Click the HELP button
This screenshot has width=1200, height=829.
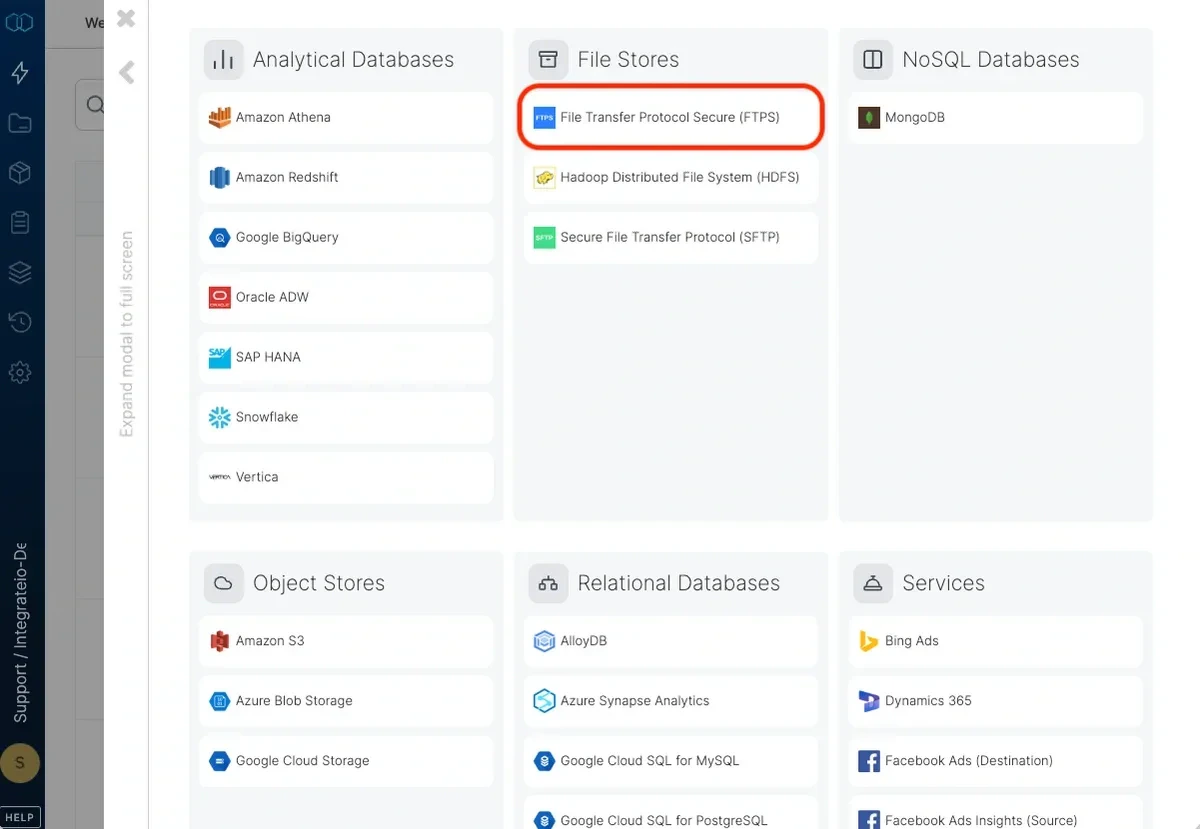[20, 817]
